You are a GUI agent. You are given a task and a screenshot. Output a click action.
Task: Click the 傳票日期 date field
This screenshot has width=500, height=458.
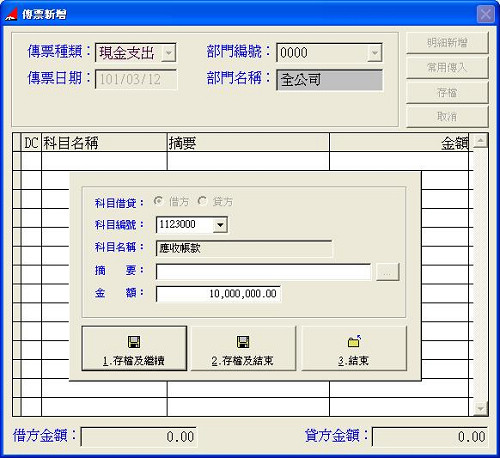136,79
